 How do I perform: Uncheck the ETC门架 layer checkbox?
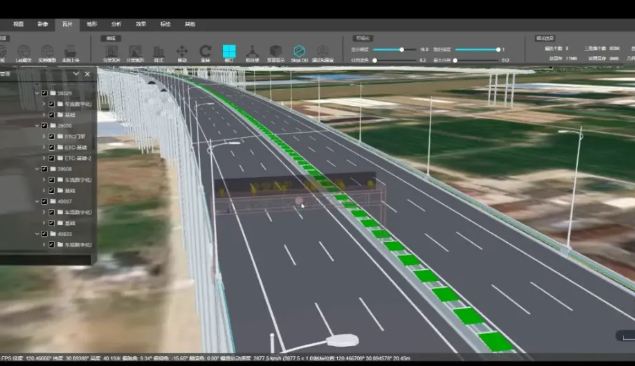pos(51,136)
